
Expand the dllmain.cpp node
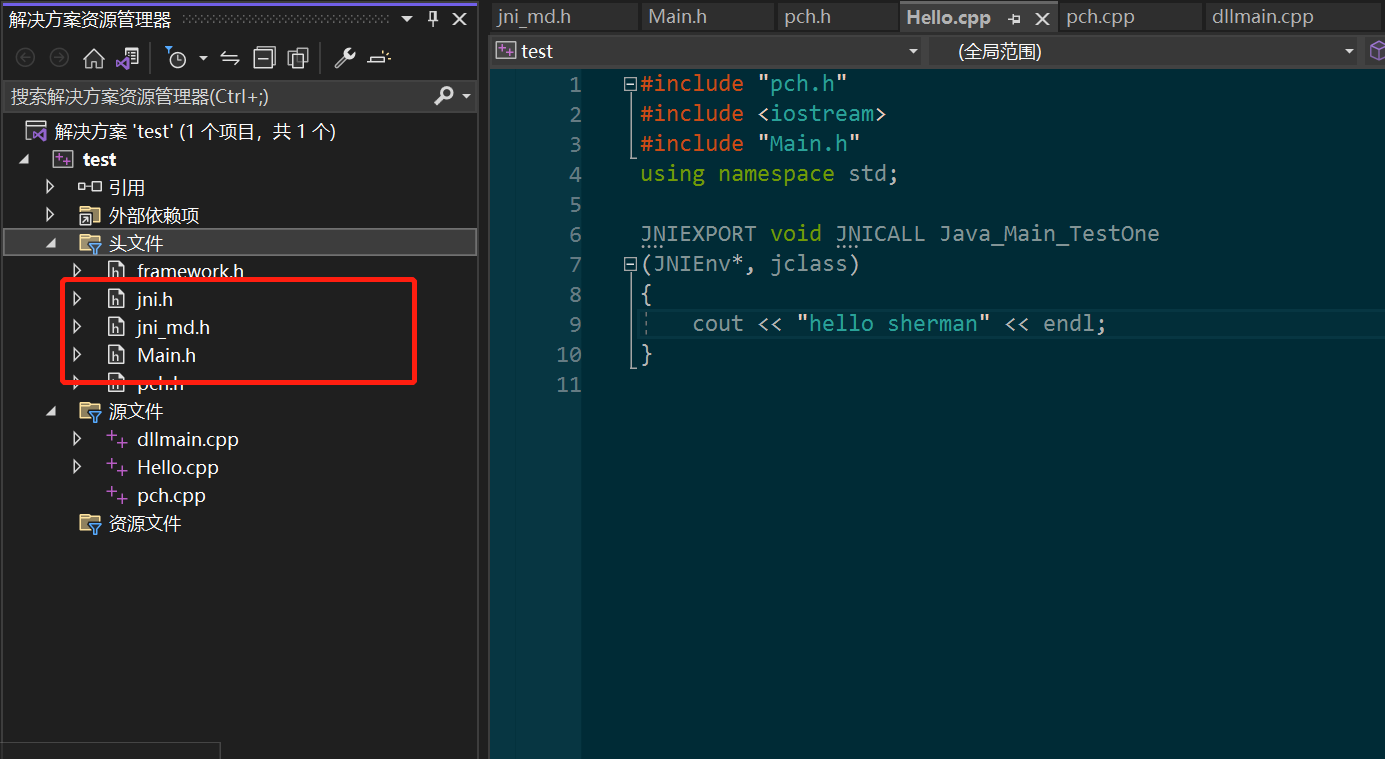77,438
